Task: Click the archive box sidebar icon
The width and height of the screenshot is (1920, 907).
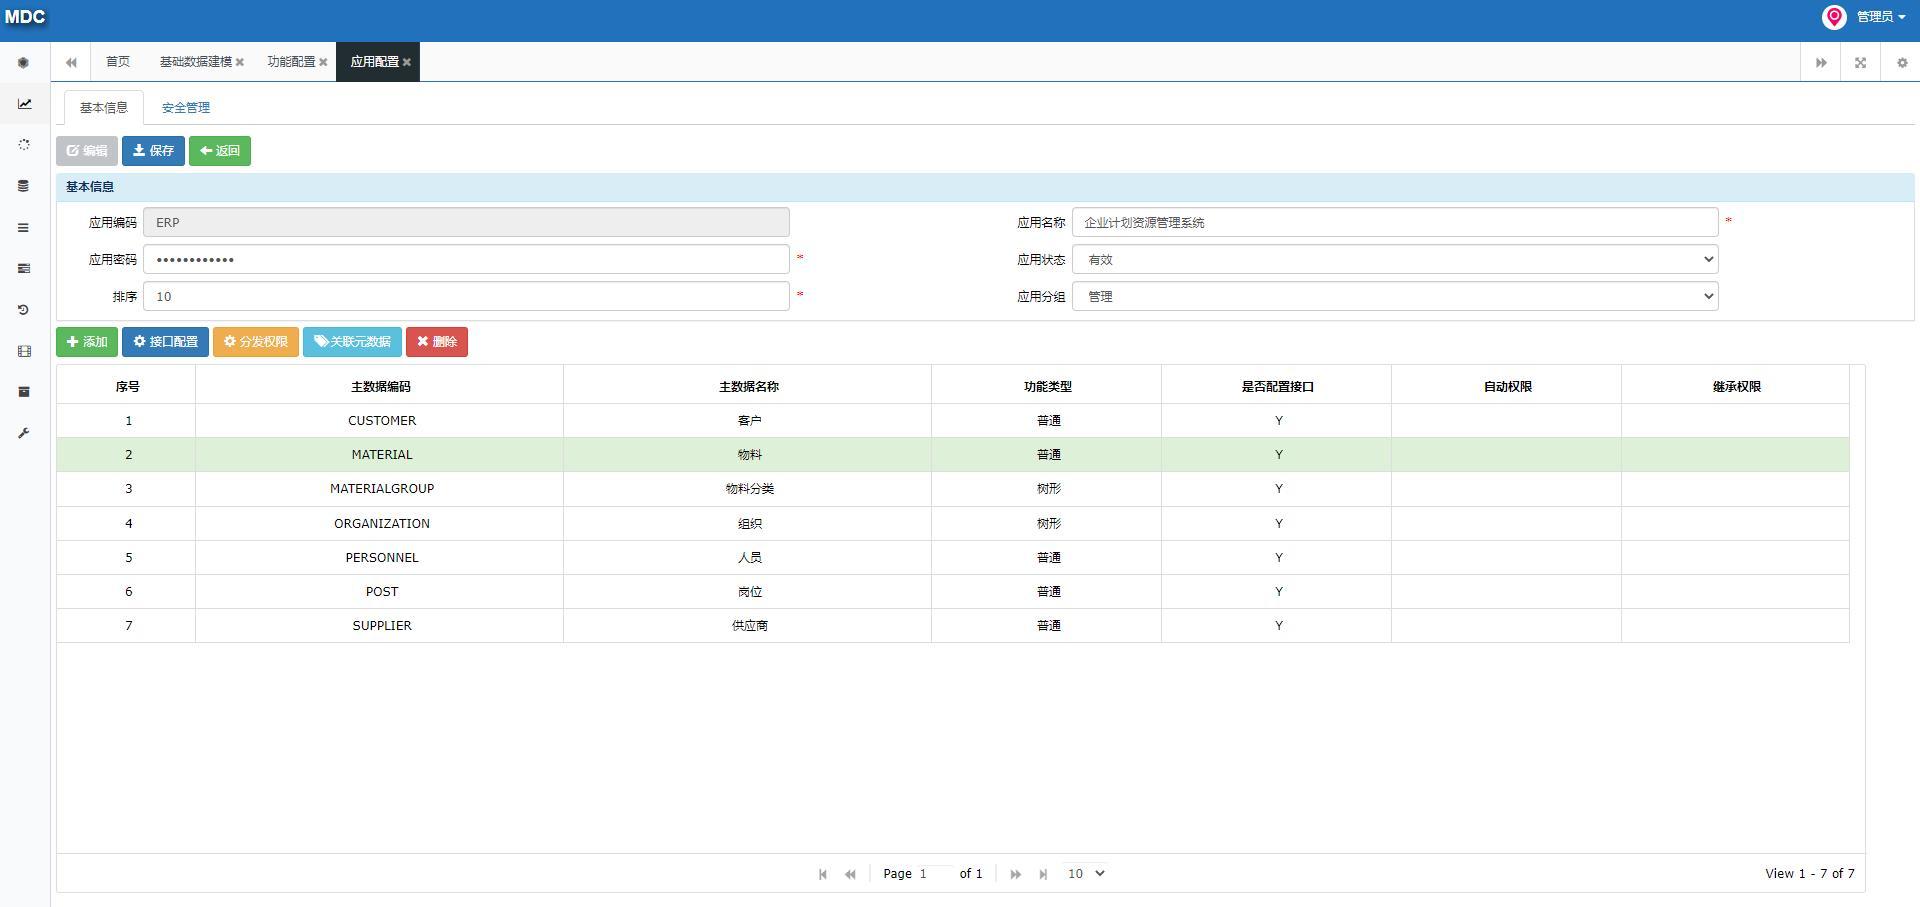Action: [24, 392]
